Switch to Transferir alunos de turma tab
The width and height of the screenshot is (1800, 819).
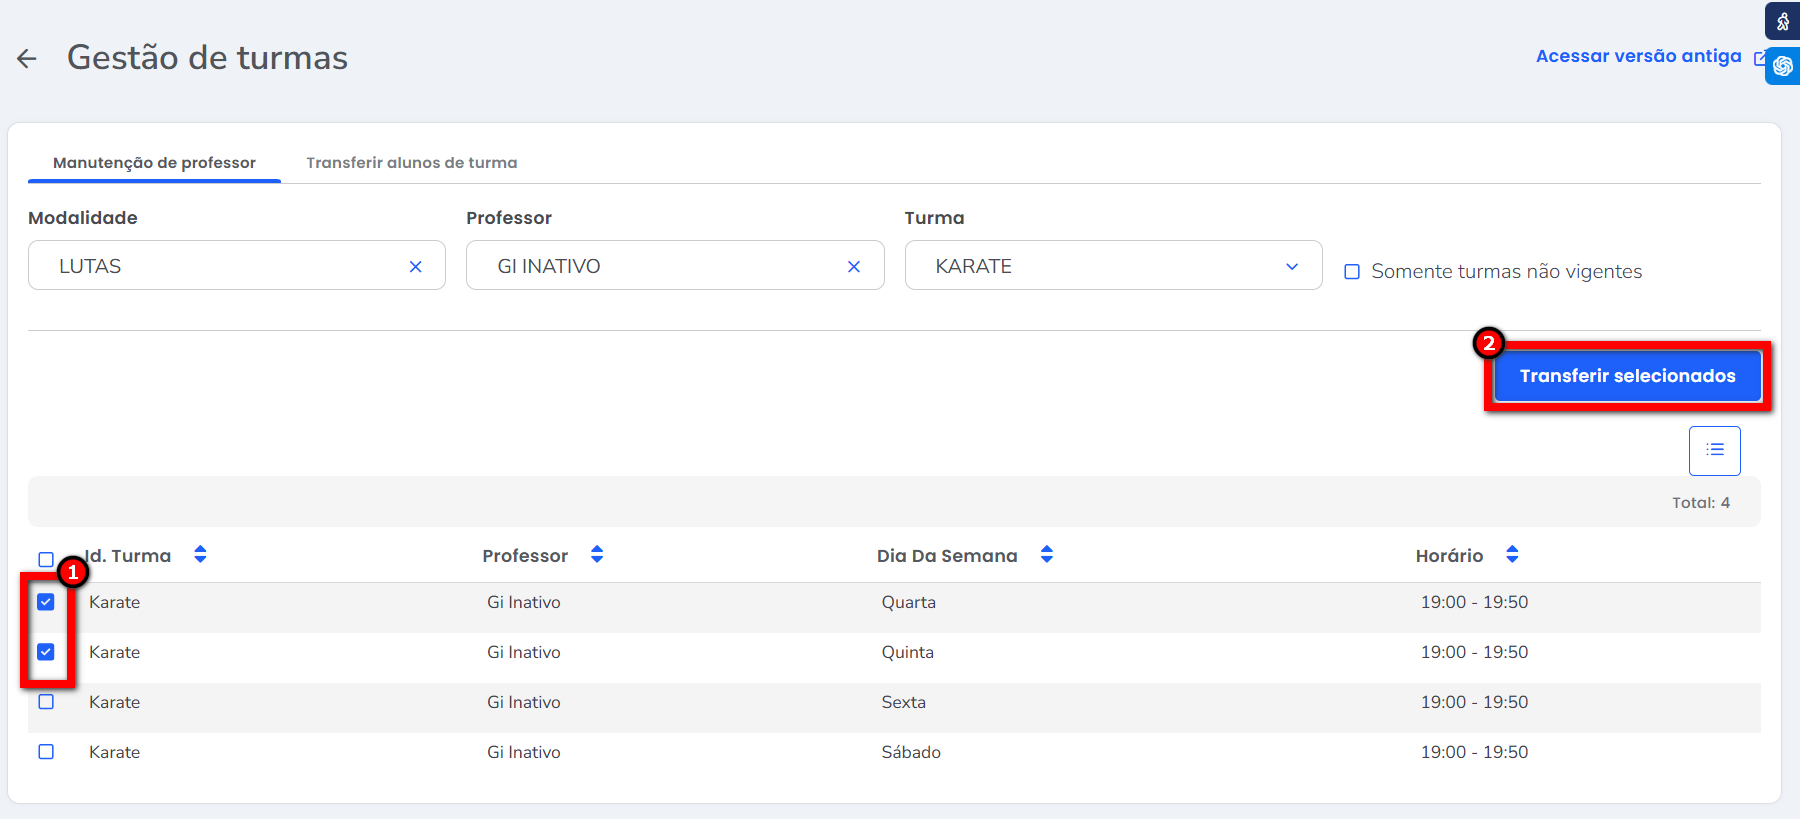(411, 163)
